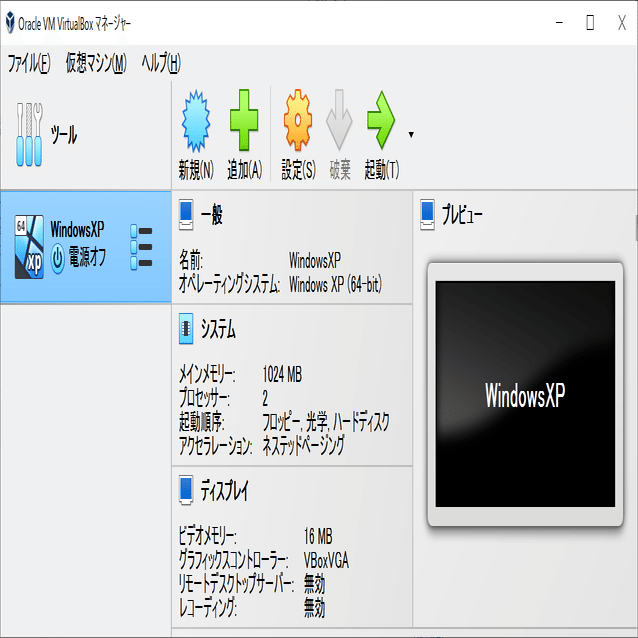The width and height of the screenshot is (638, 638).
Task: Open dropdown arrow next to 起動(T)
Action: (x=411, y=135)
